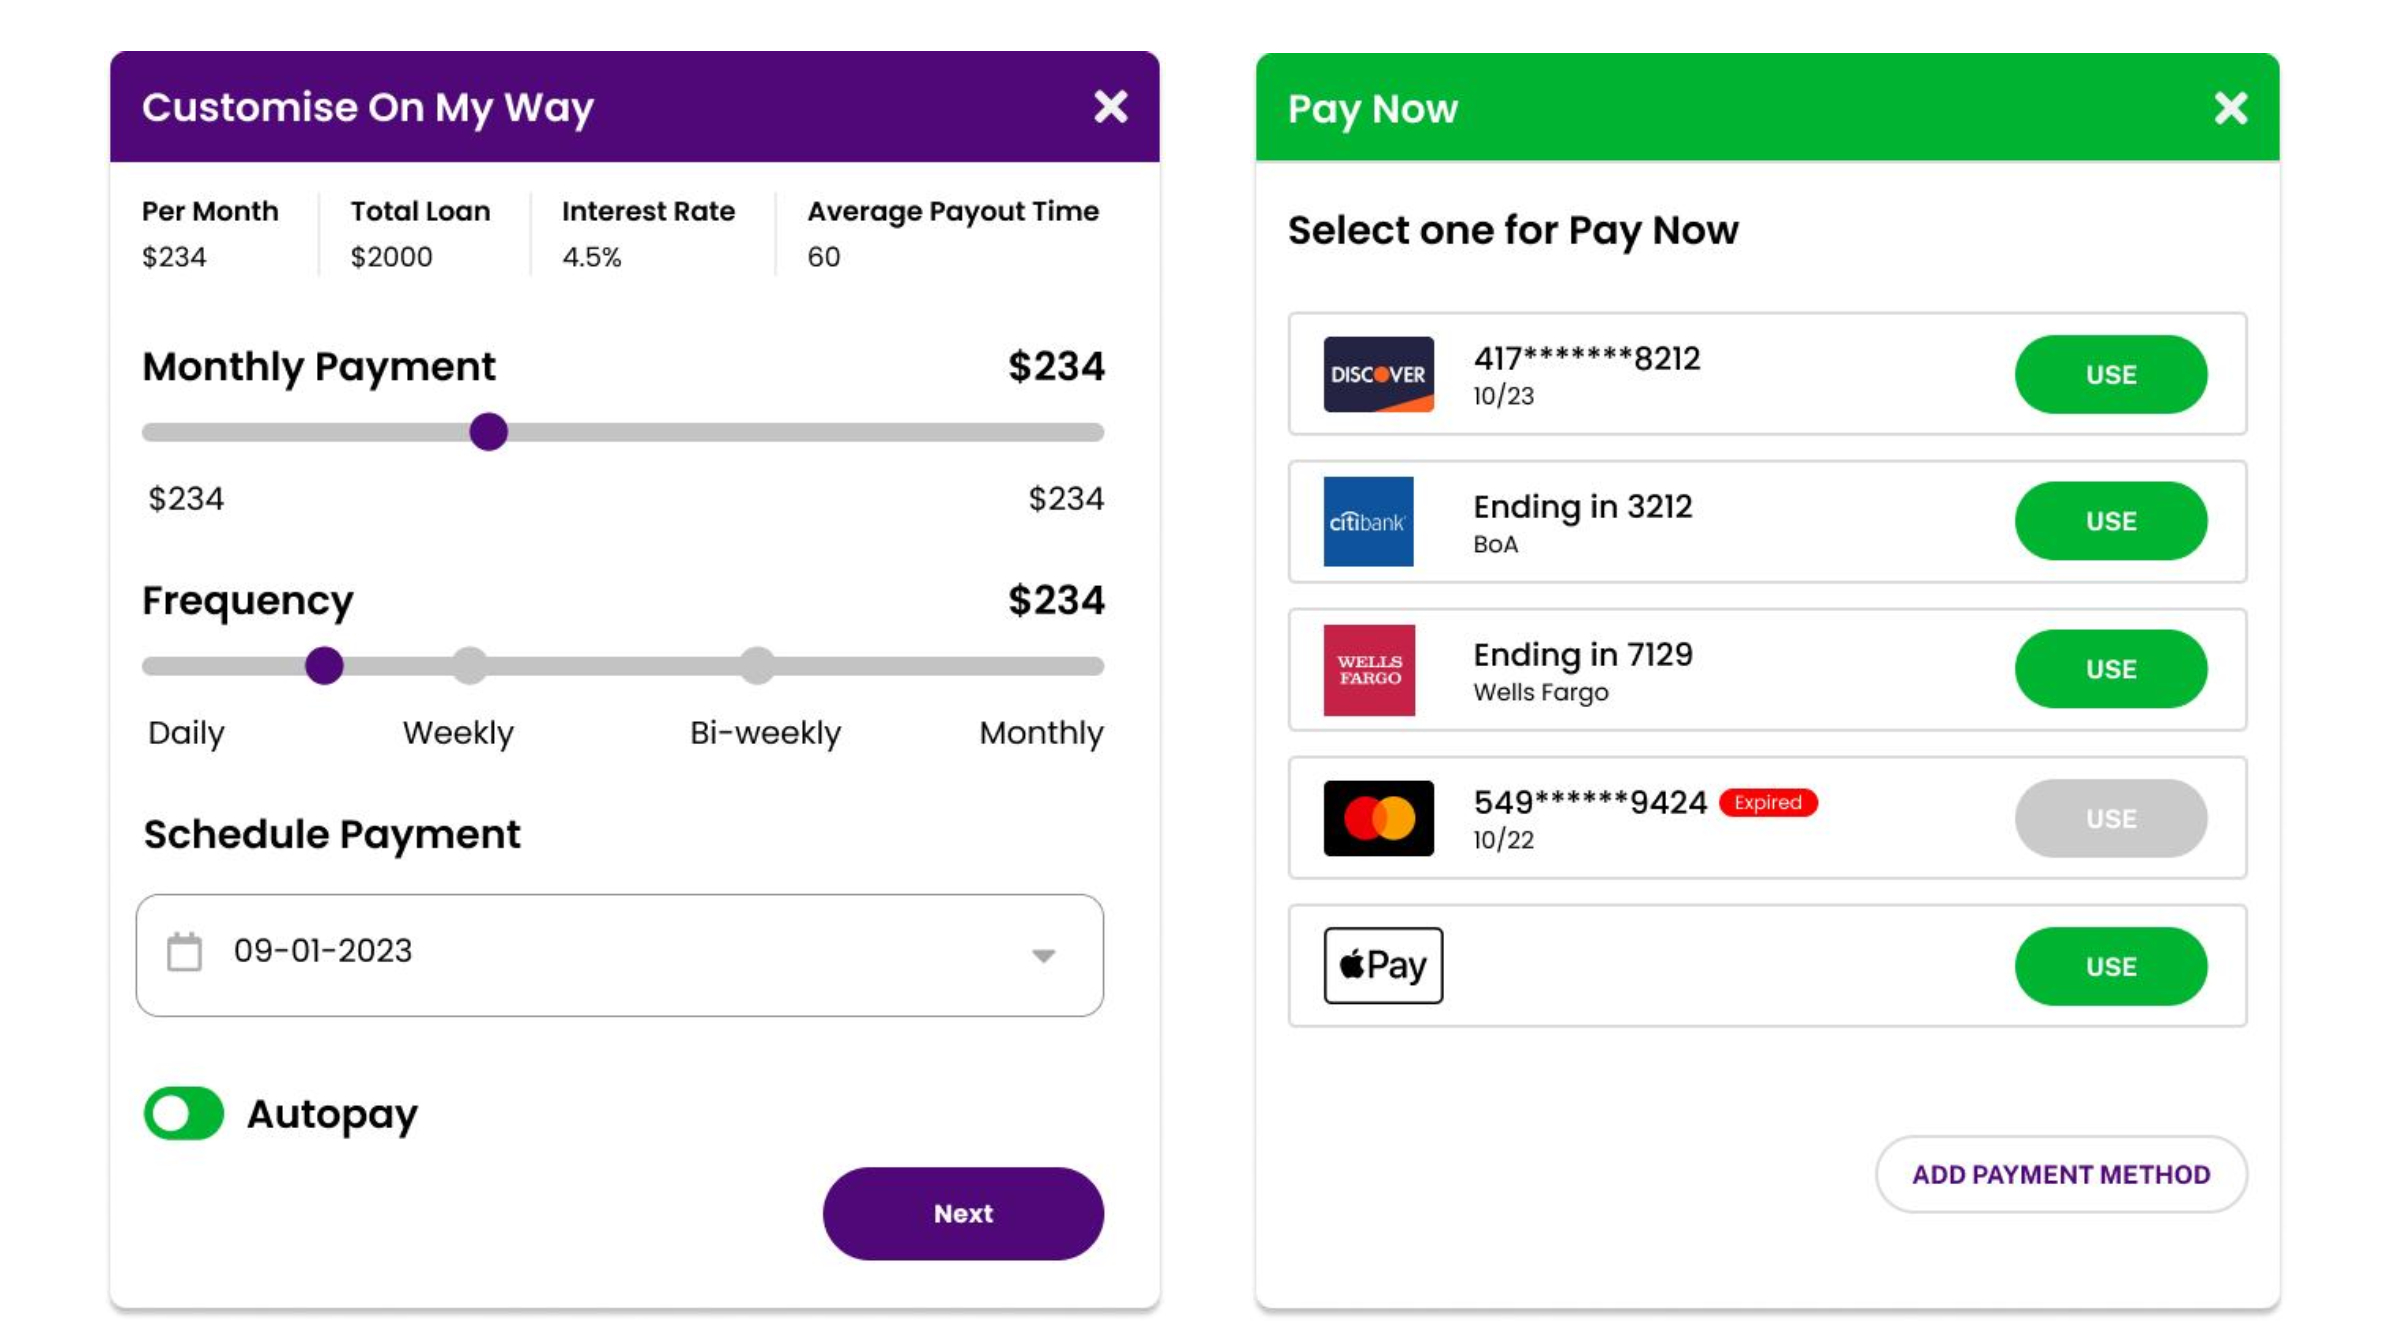Image resolution: width=2400 pixels, height=1341 pixels.
Task: Click the Apple Pay logo
Action: pos(1383,965)
